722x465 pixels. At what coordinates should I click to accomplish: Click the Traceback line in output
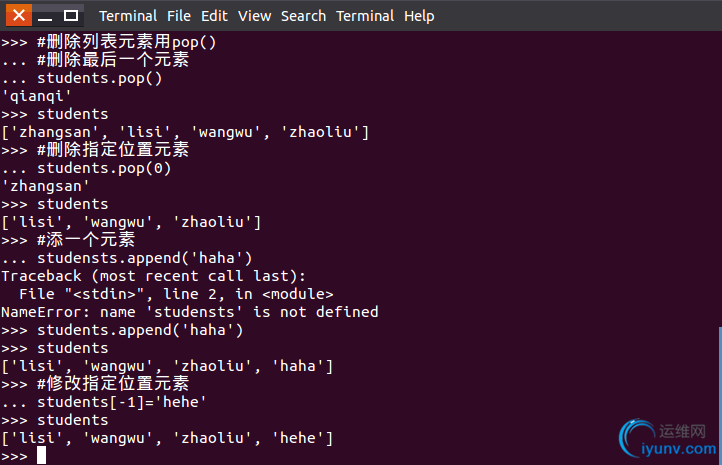pos(153,276)
